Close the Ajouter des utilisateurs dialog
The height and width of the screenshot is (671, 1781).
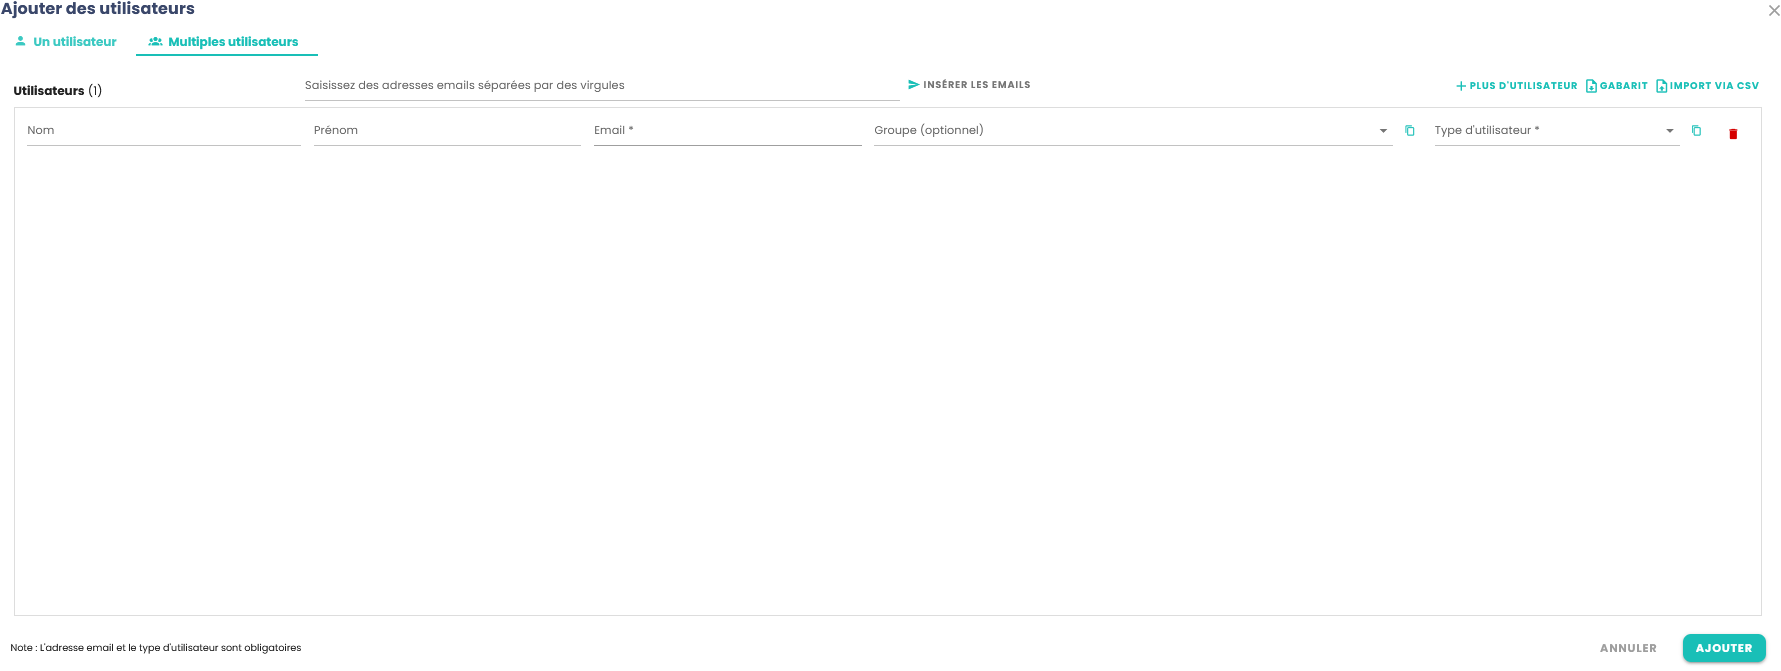coord(1774,10)
